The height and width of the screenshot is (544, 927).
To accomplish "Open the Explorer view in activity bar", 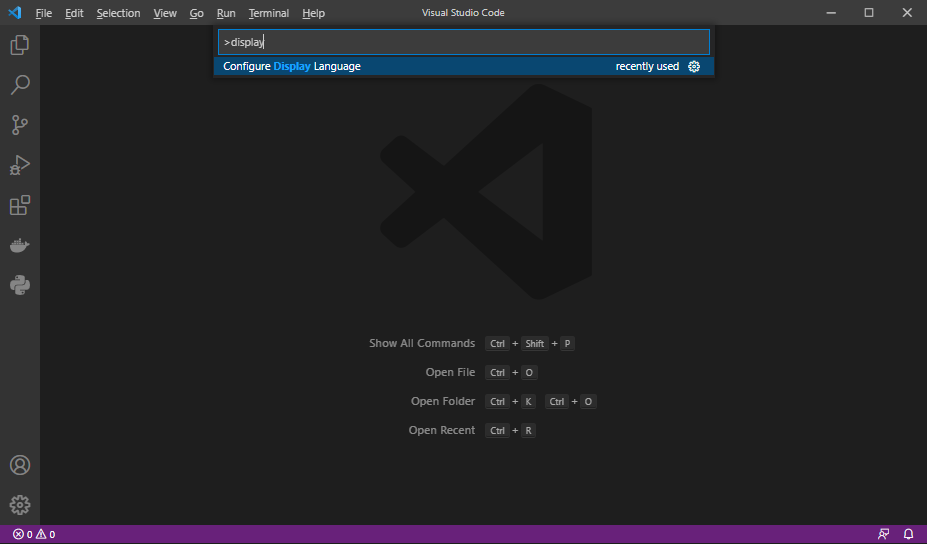I will tap(20, 45).
